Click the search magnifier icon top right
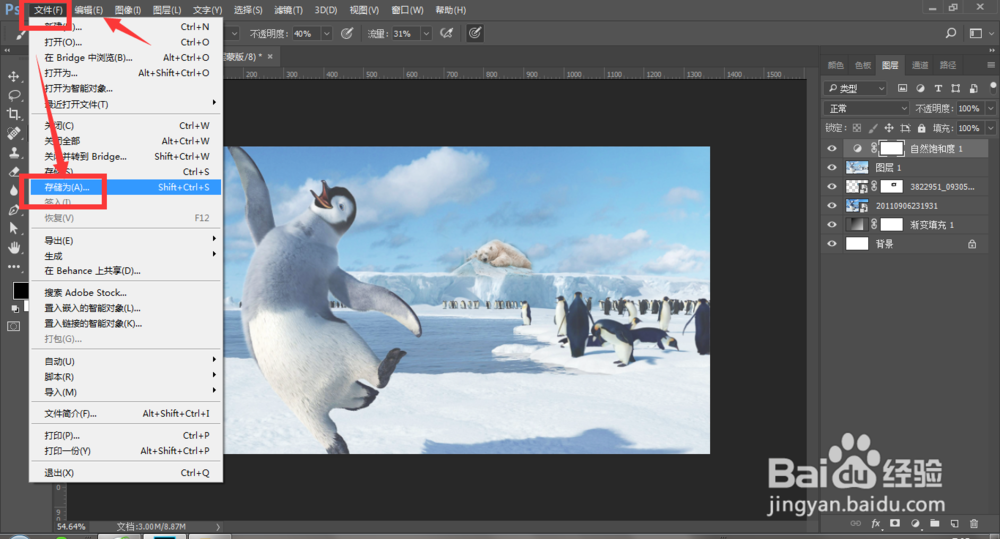The image size is (1000, 539). (951, 33)
